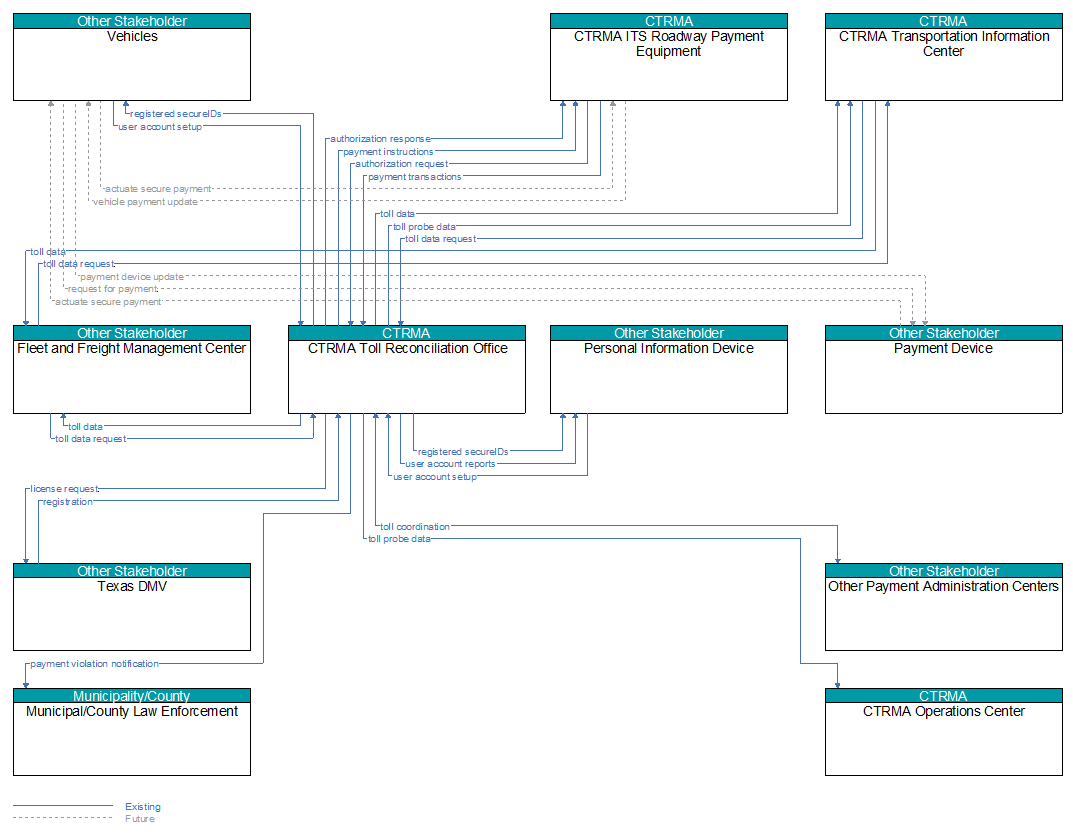Click CTRMA ITS Roadway Payment Equipment node
The width and height of the screenshot is (1073, 837).
pyautogui.click(x=669, y=57)
